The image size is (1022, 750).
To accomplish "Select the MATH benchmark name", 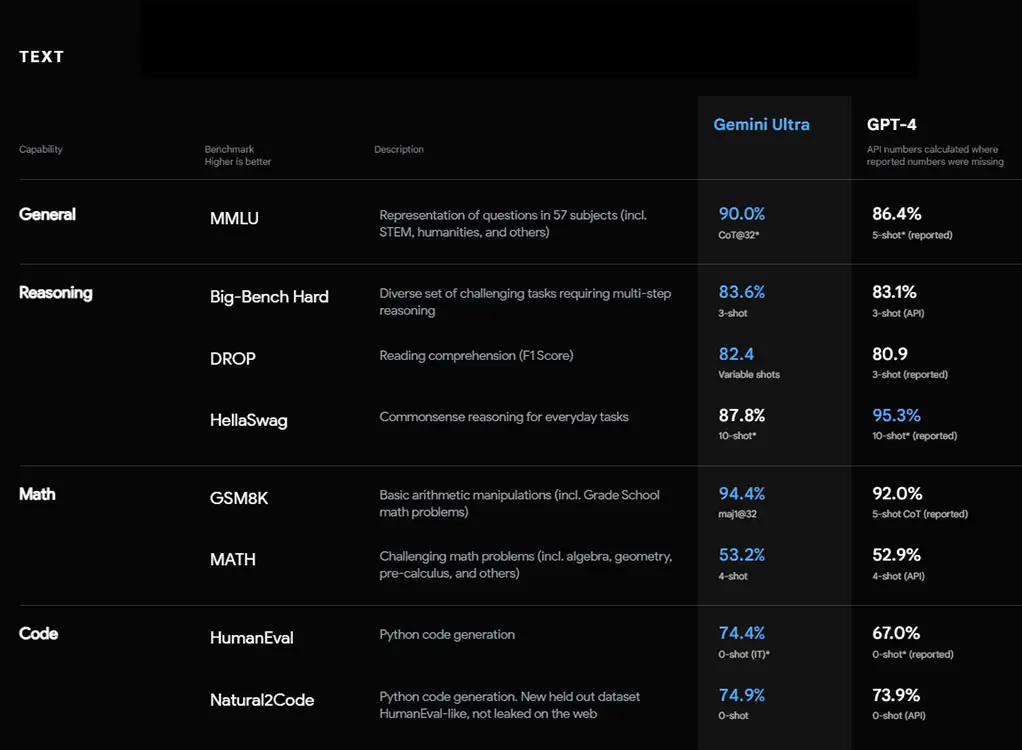I will [x=233, y=560].
